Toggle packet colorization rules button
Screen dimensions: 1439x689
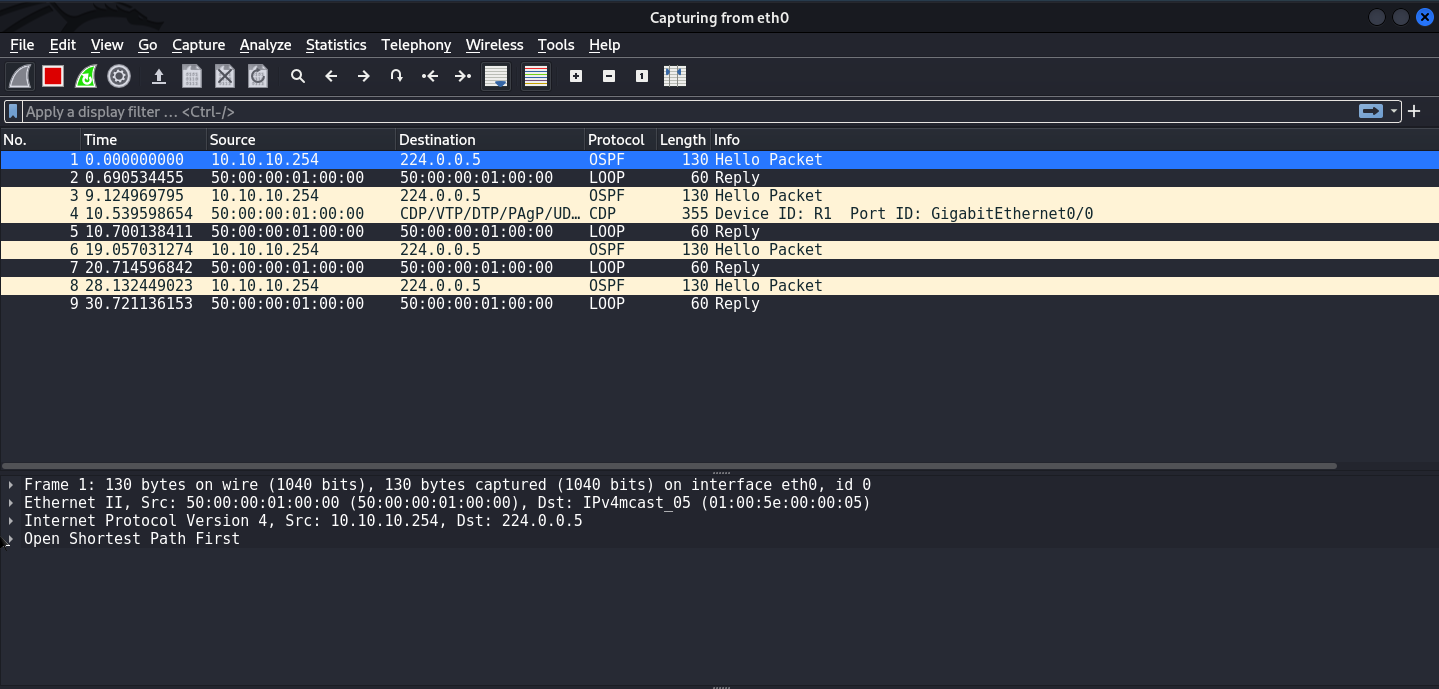(x=536, y=76)
